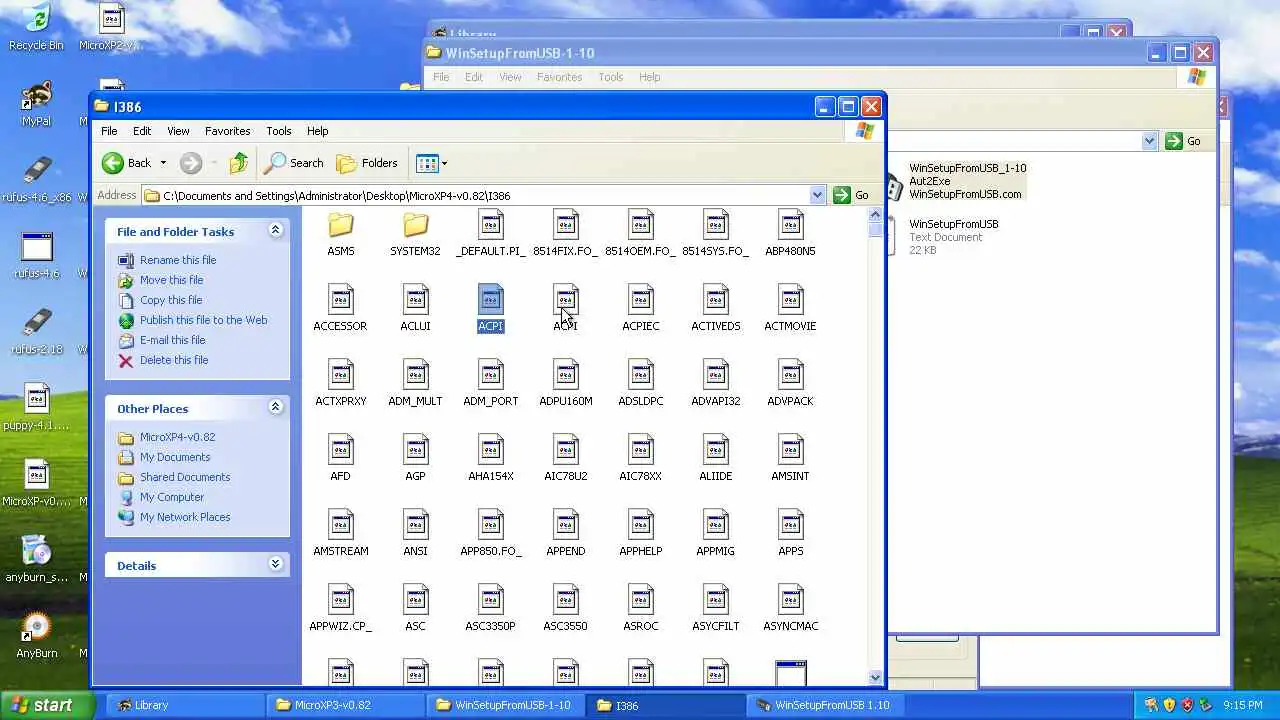Open the Favorites menu in I386
The height and width of the screenshot is (720, 1280).
coord(228,131)
